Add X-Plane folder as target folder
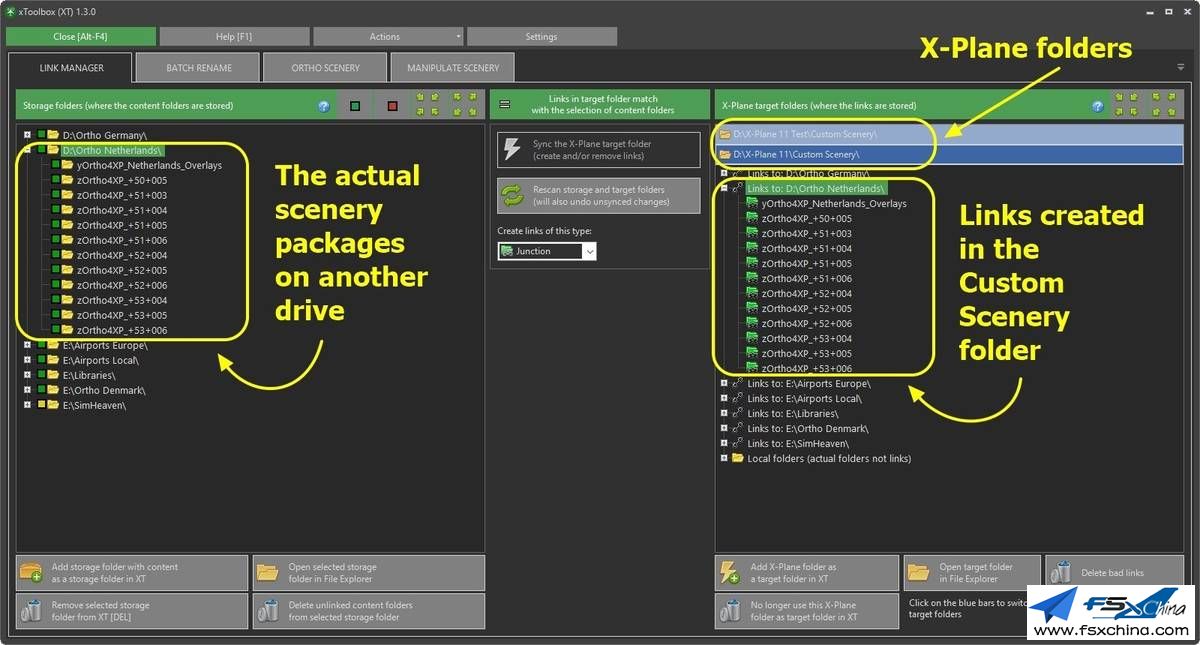This screenshot has width=1200, height=645. [807, 573]
